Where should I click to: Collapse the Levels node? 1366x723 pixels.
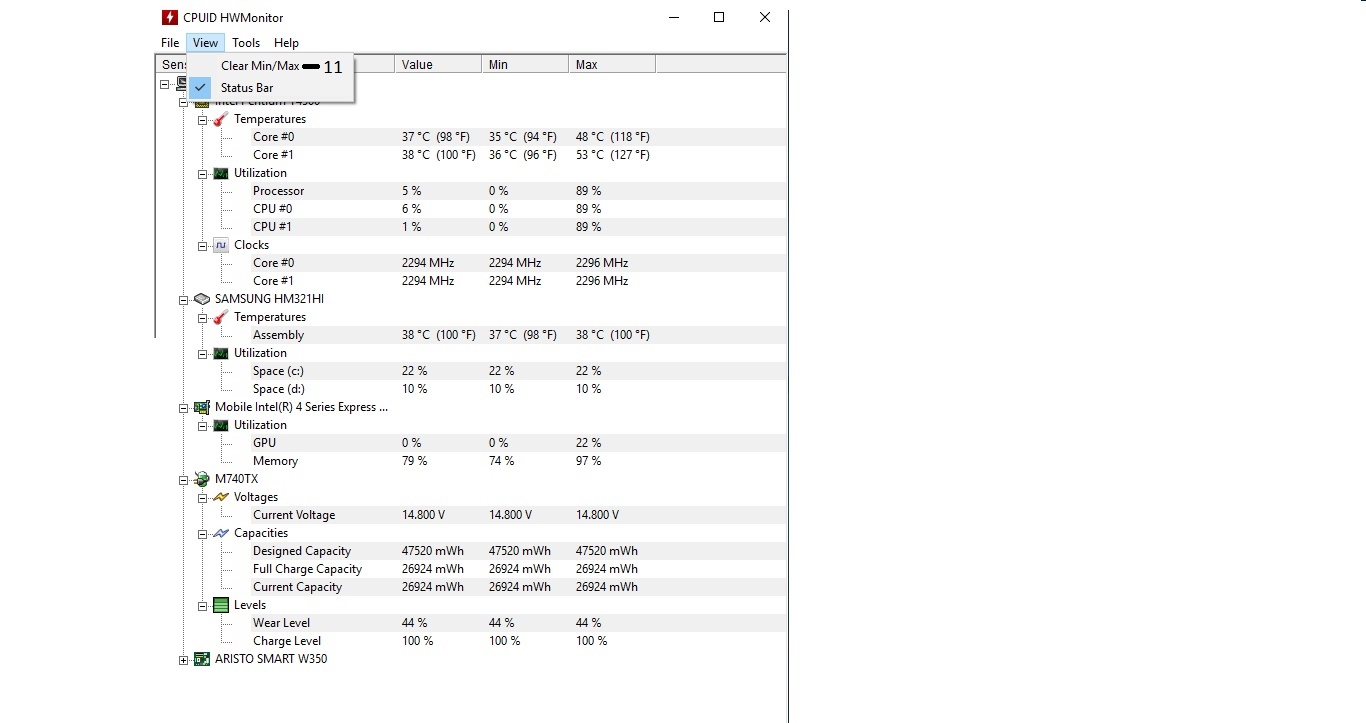pyautogui.click(x=202, y=605)
